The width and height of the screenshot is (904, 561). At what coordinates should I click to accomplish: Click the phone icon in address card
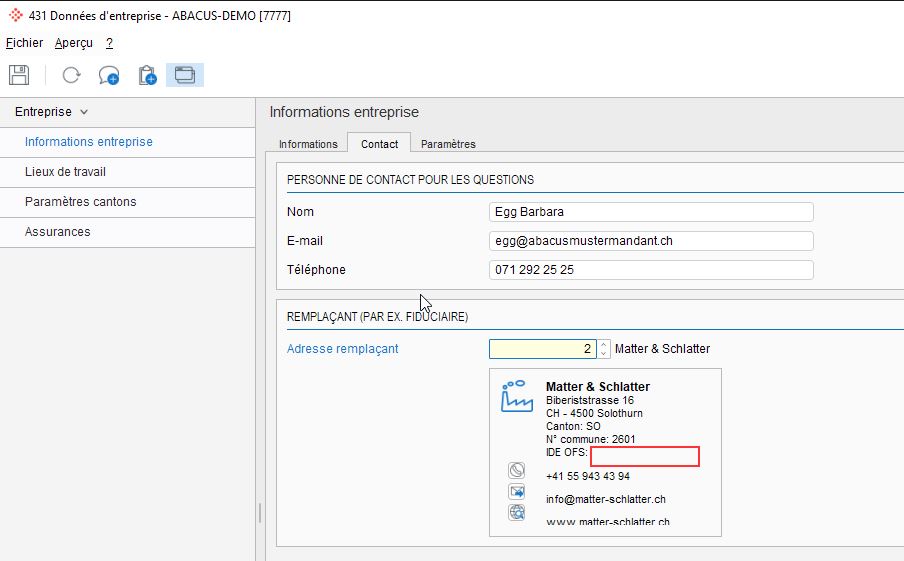[517, 470]
